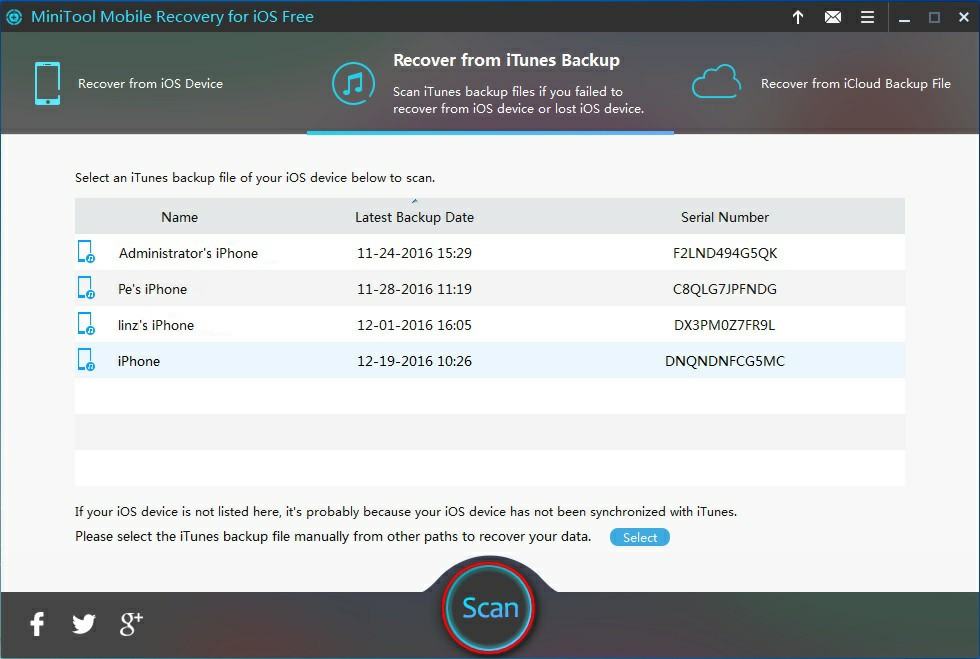Click the upgrade arrow icon in title bar

(x=798, y=17)
